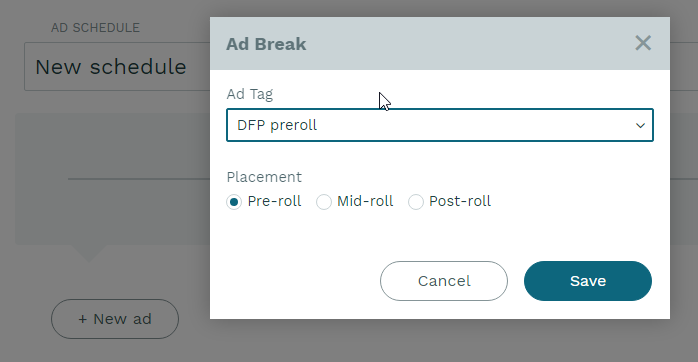Select the Pre-roll radio button
698x362 pixels.
tap(234, 202)
